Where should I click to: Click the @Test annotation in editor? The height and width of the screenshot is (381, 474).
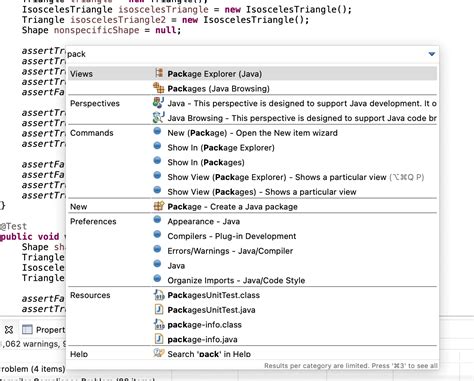13,226
